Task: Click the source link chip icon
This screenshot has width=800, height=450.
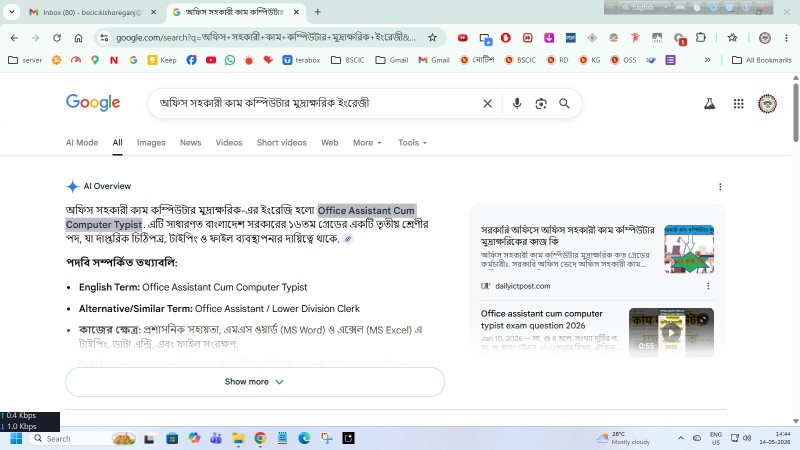Action: pyautogui.click(x=348, y=239)
